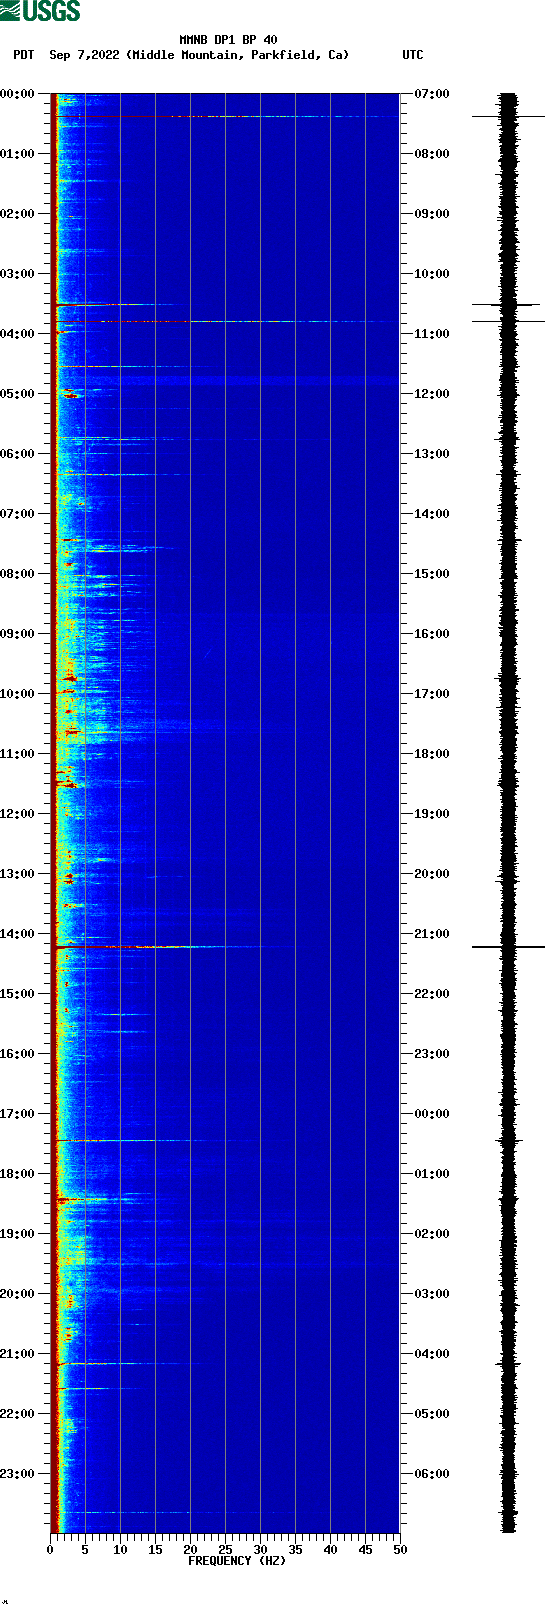Click the 'FREQUENCY (HZ)' axis label
552x1613 pixels.
pos(237,1561)
